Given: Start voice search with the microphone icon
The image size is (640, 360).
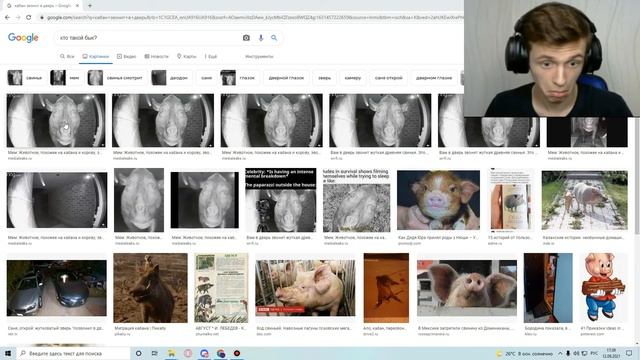Looking at the screenshot, I should 261,38.
